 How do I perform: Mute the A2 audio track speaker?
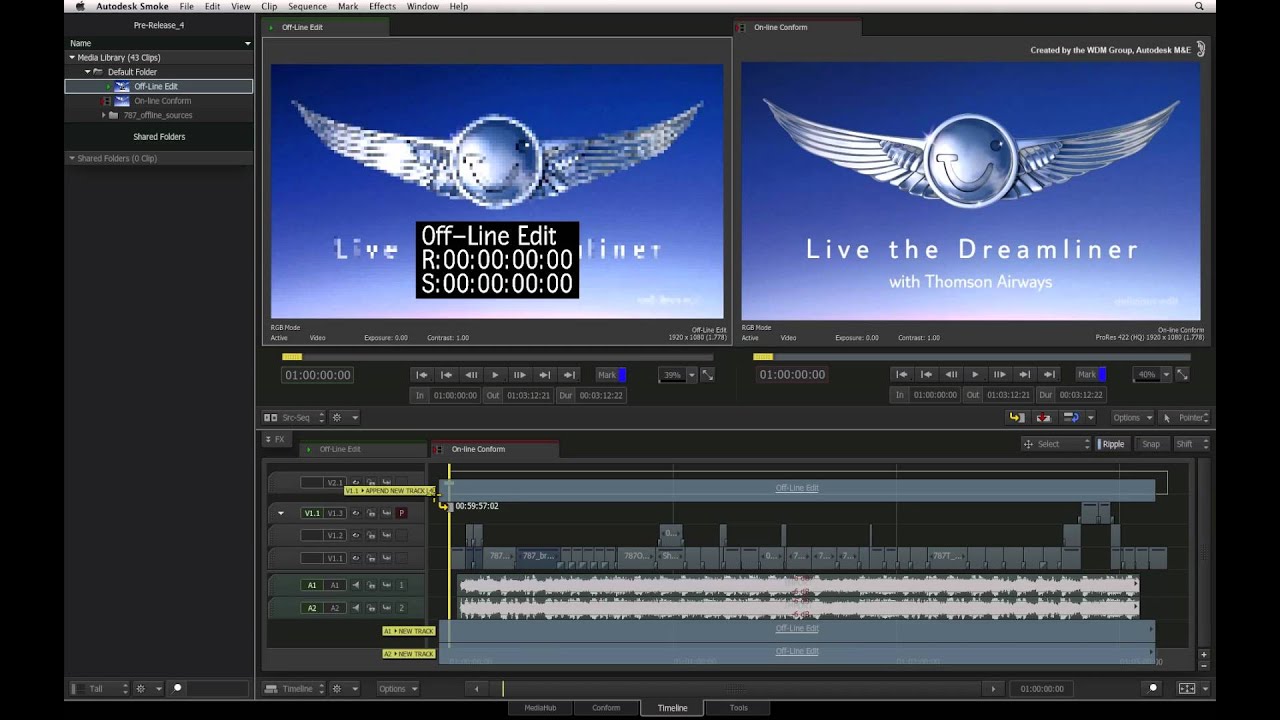[x=355, y=608]
